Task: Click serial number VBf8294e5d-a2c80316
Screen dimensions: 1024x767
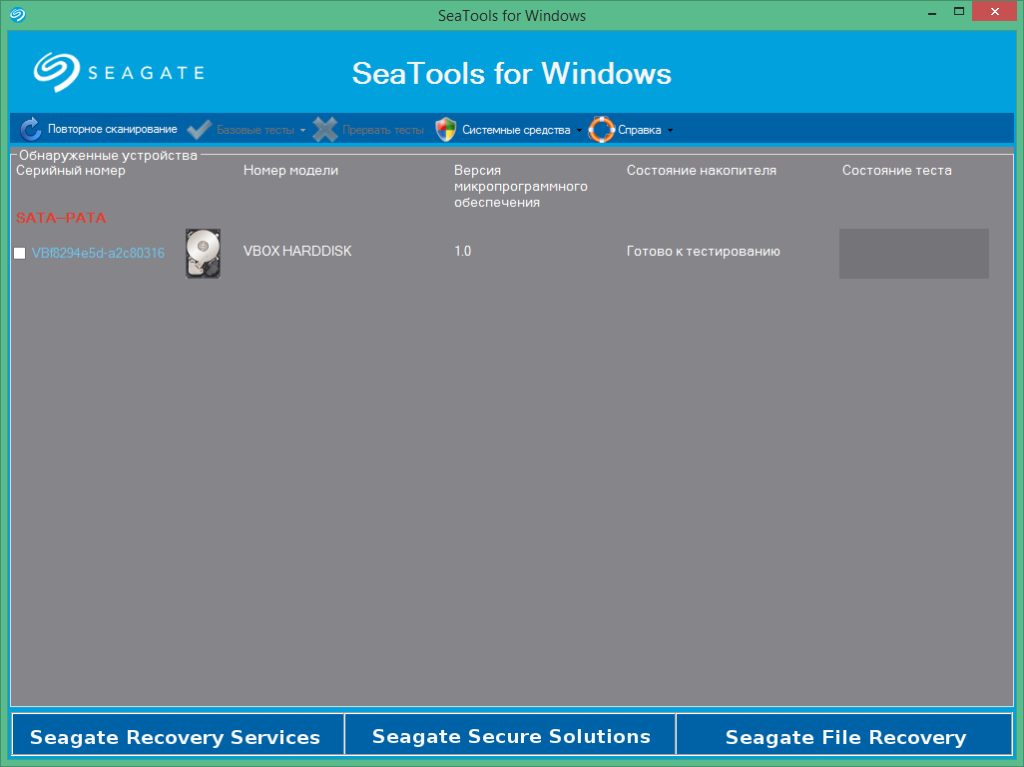Action: tap(98, 253)
